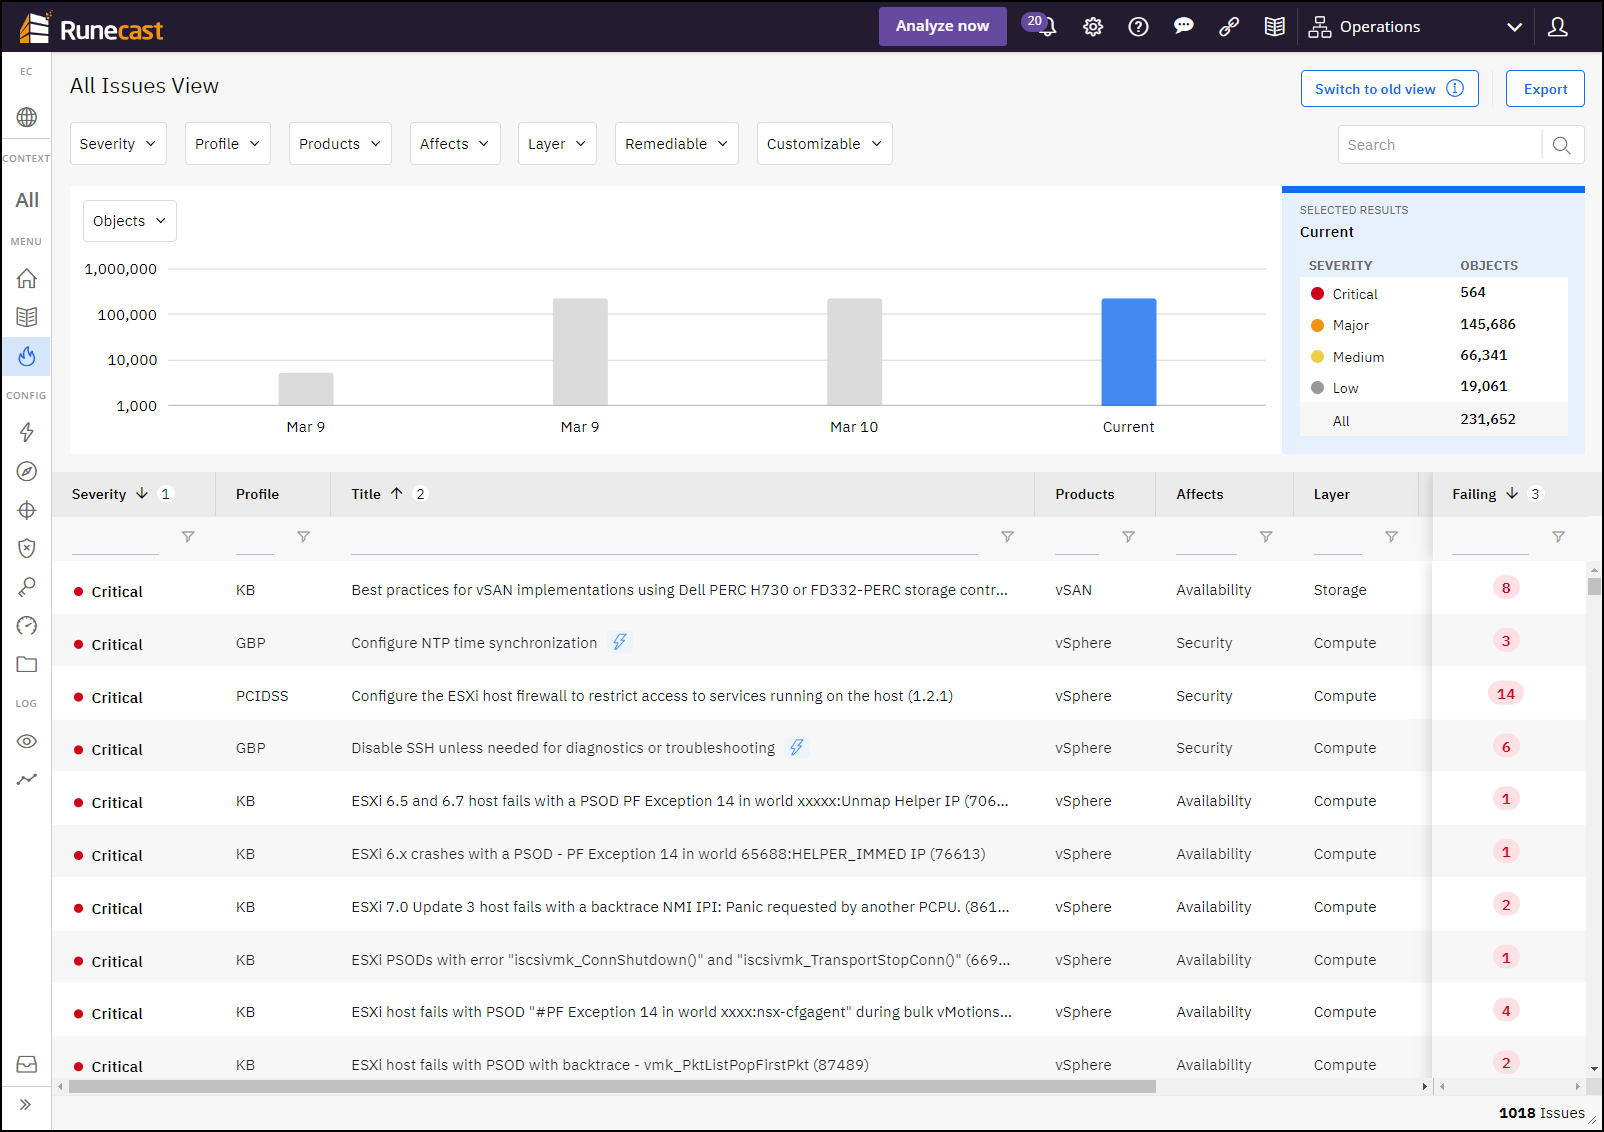Viewport: 1604px width, 1132px height.
Task: Open the Remediable filter dropdown
Action: [x=677, y=144]
